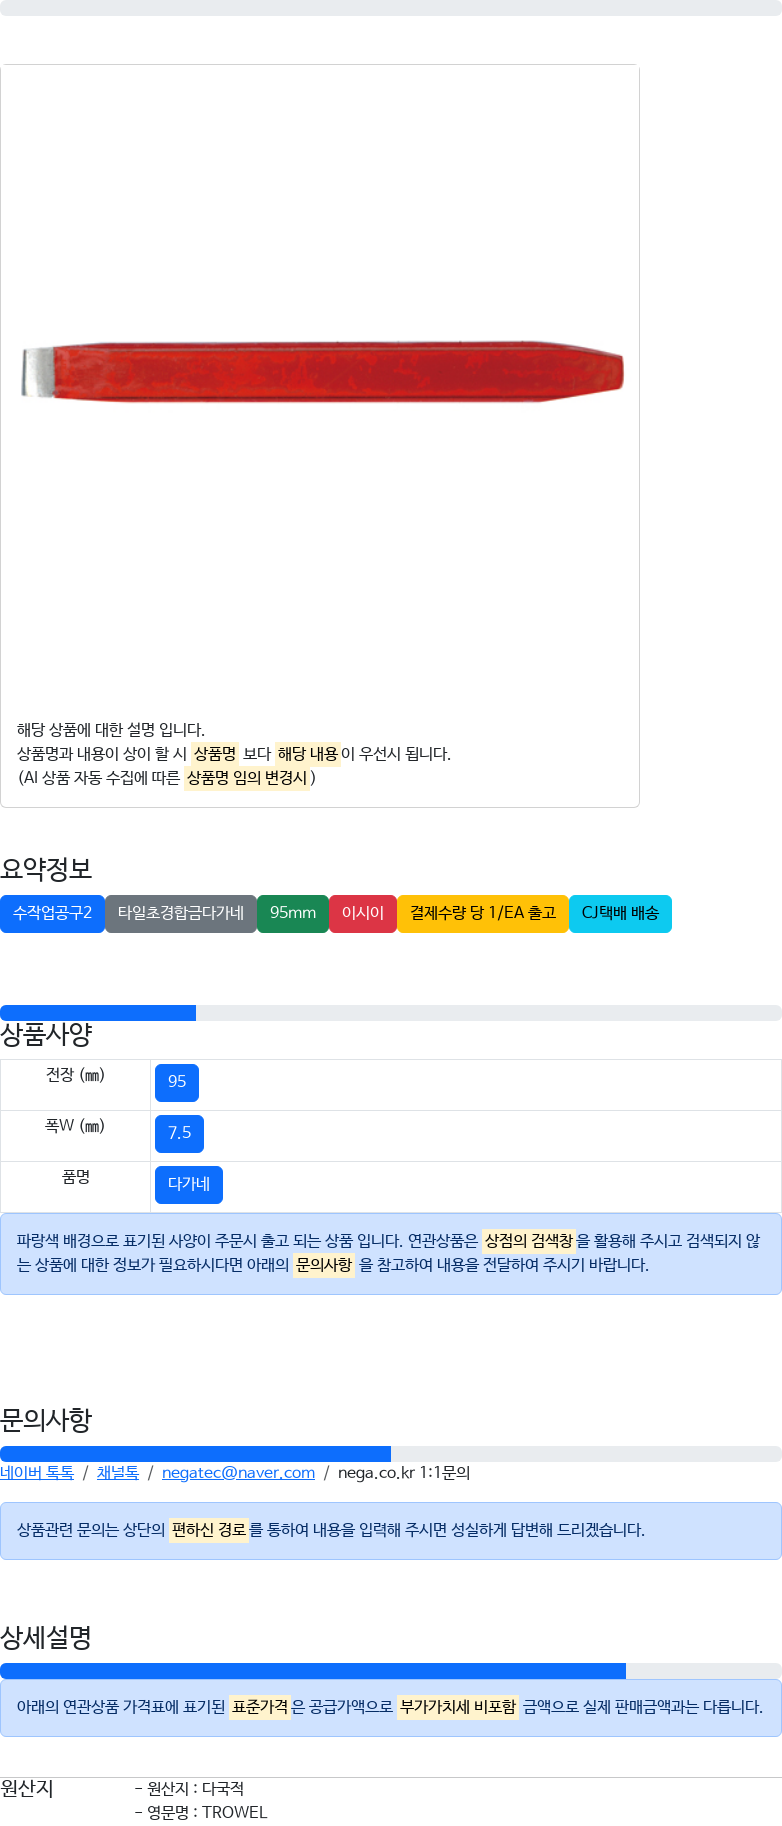Select the 7.5 width spec value

(x=179, y=1133)
